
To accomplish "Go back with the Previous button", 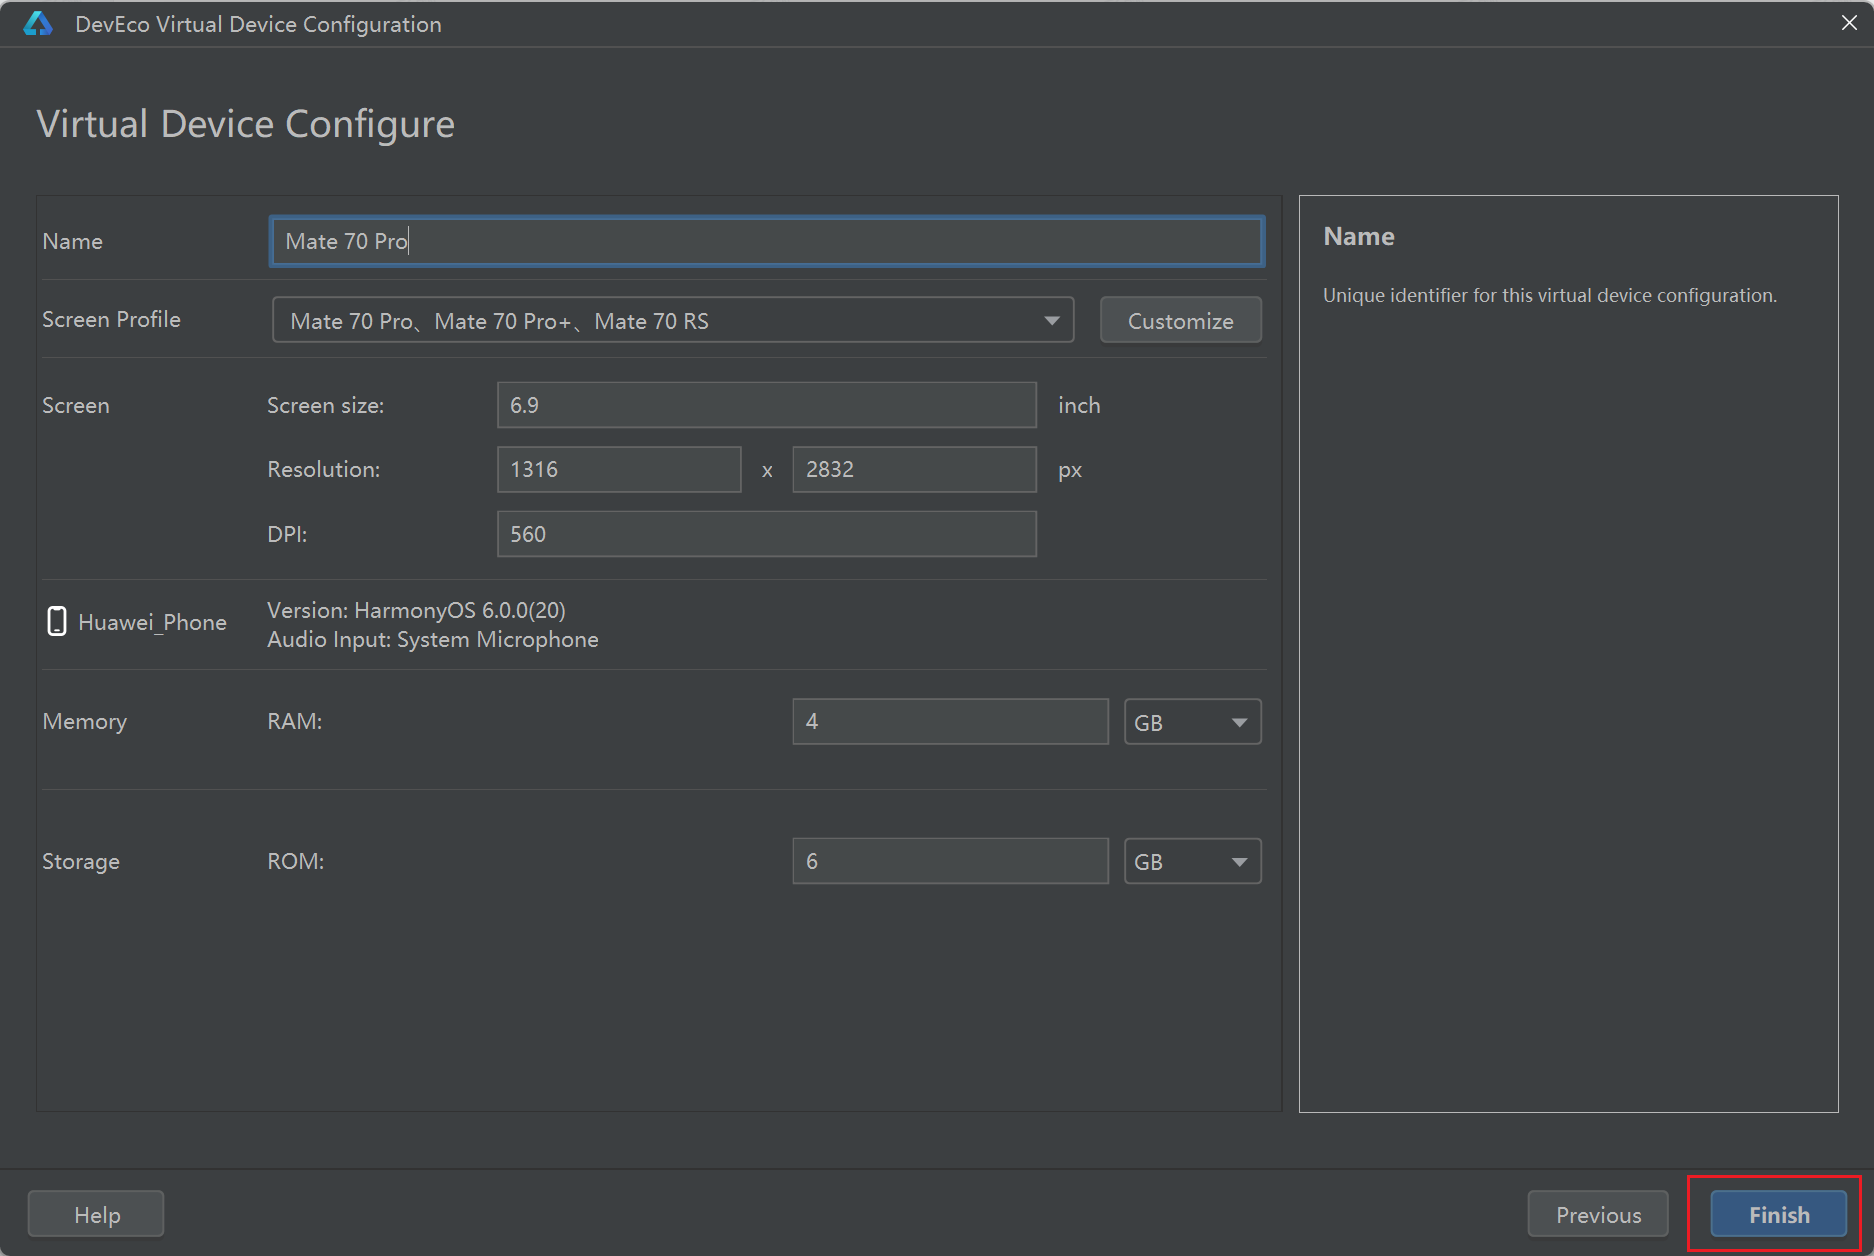I will (x=1598, y=1214).
